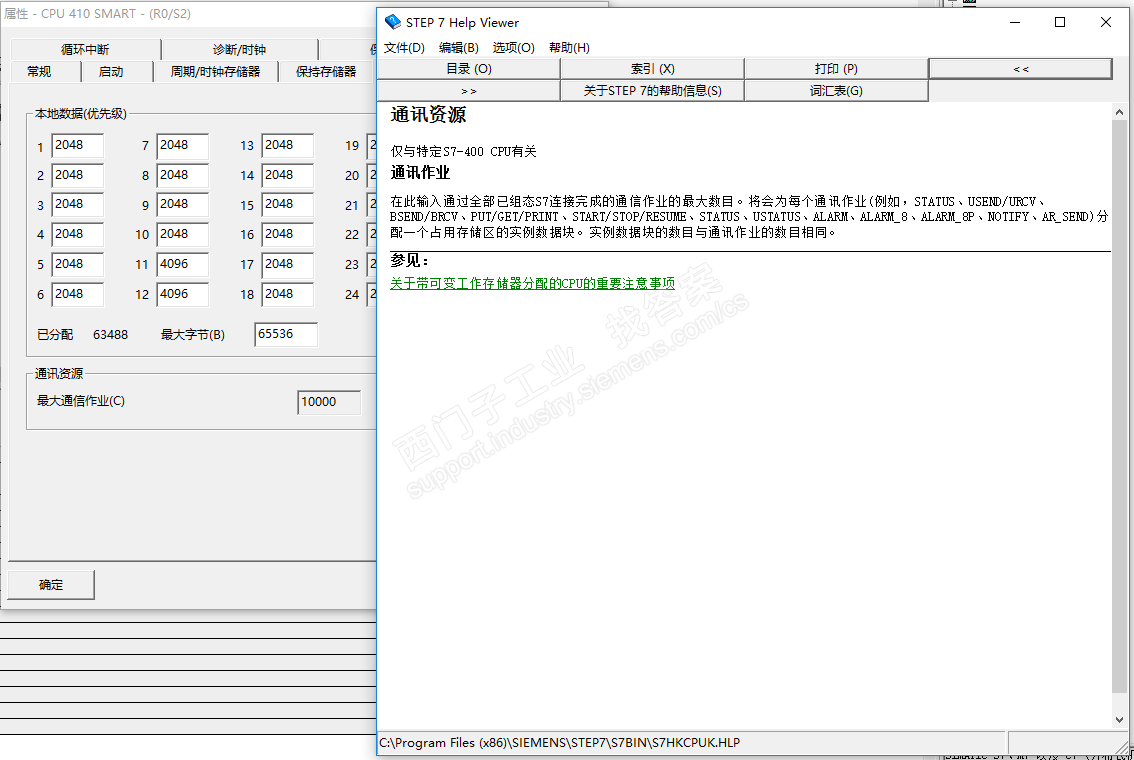Switch to the 常规 tab
This screenshot has height=760, width=1134.
point(39,72)
